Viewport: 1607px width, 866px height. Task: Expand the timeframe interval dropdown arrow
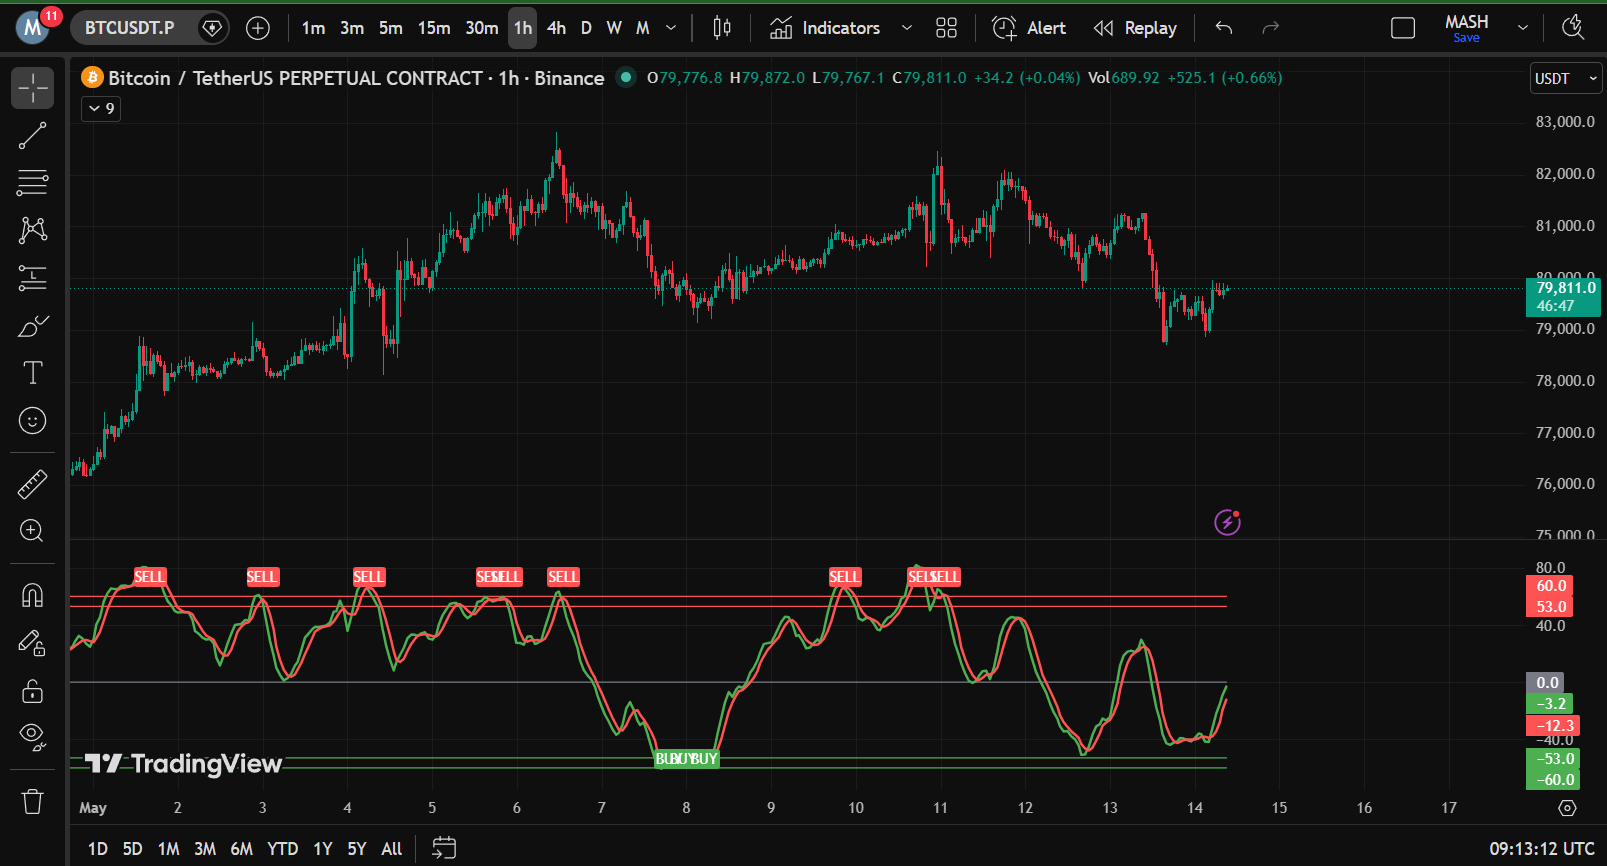tap(671, 28)
